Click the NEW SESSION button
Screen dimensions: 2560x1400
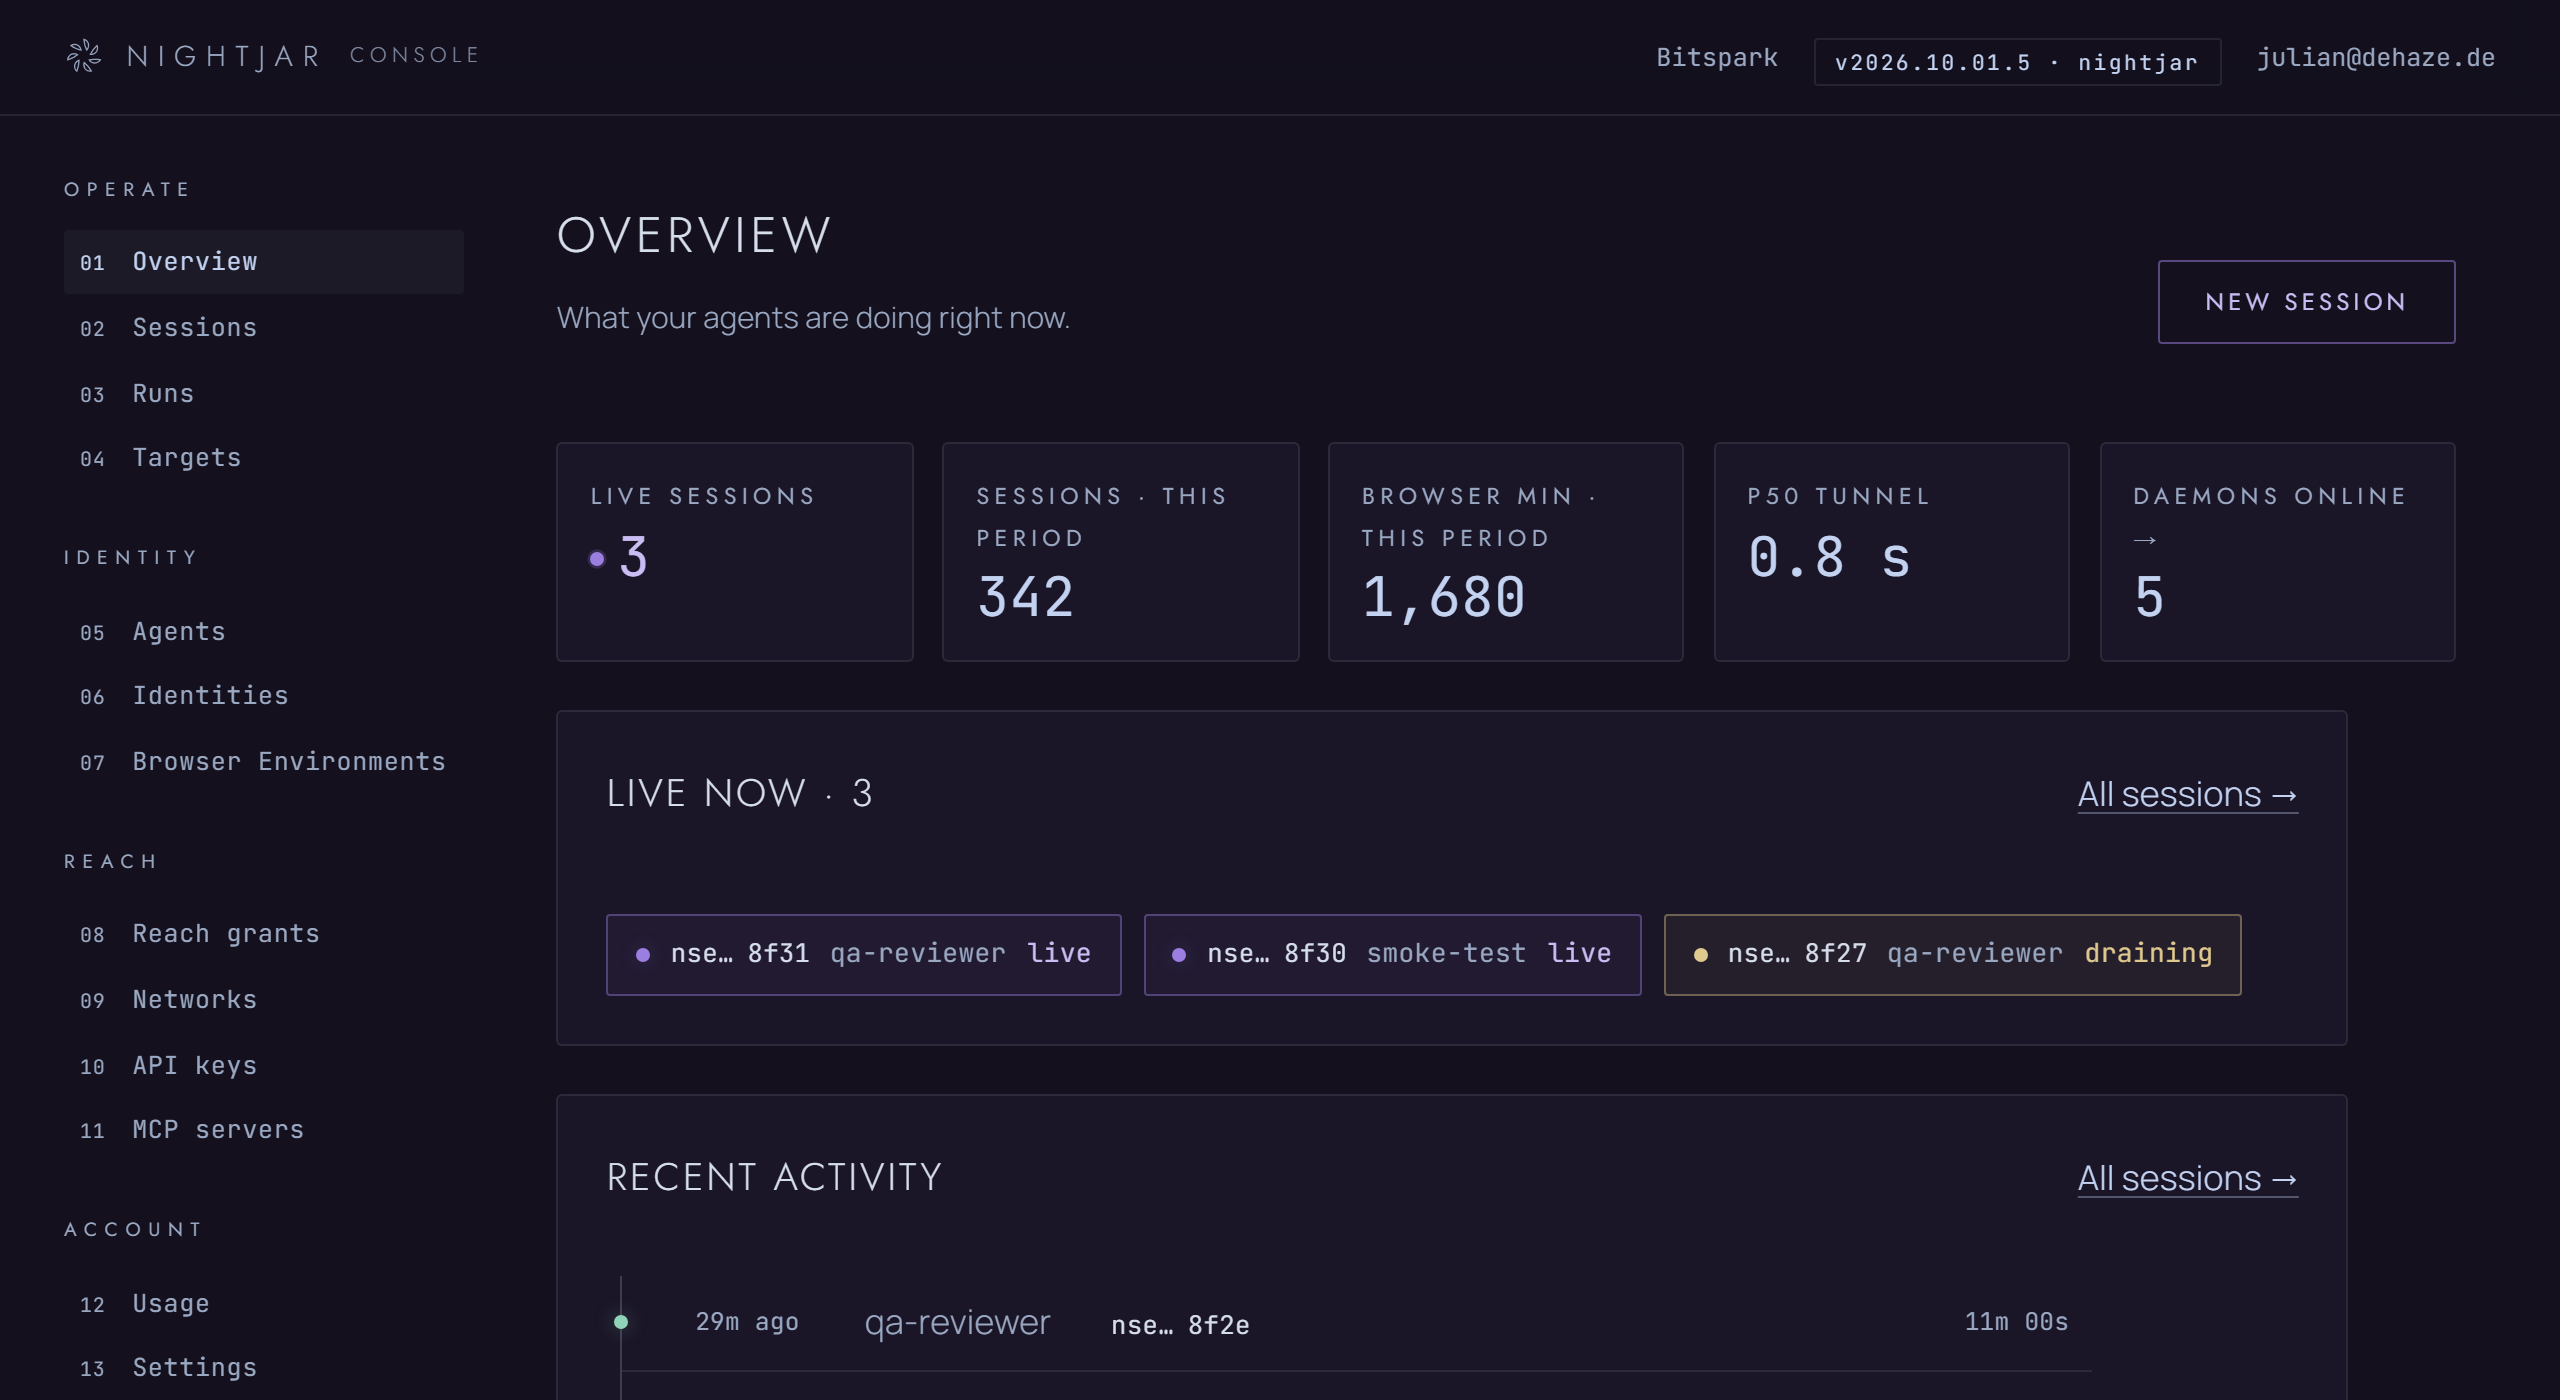pyautogui.click(x=2306, y=302)
